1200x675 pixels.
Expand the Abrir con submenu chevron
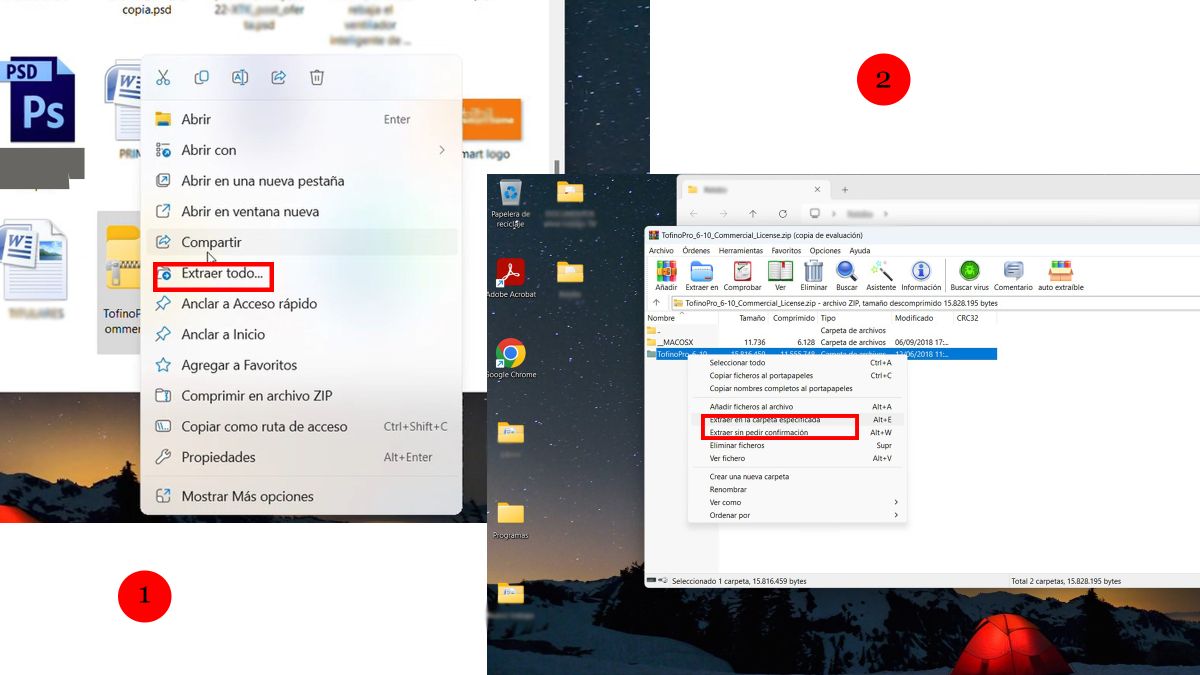pos(442,150)
